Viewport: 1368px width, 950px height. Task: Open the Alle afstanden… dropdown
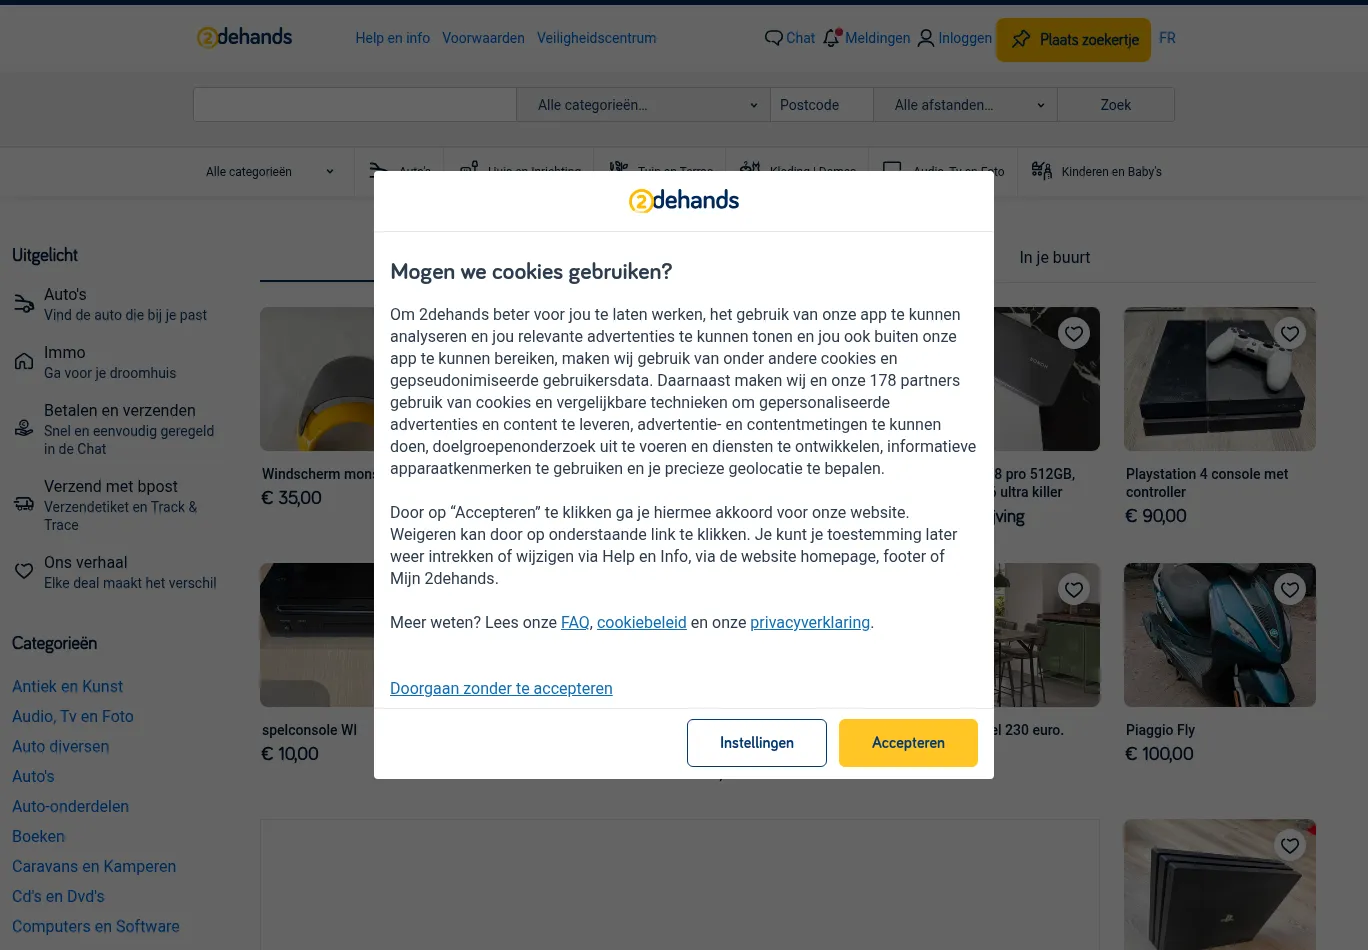tap(965, 105)
